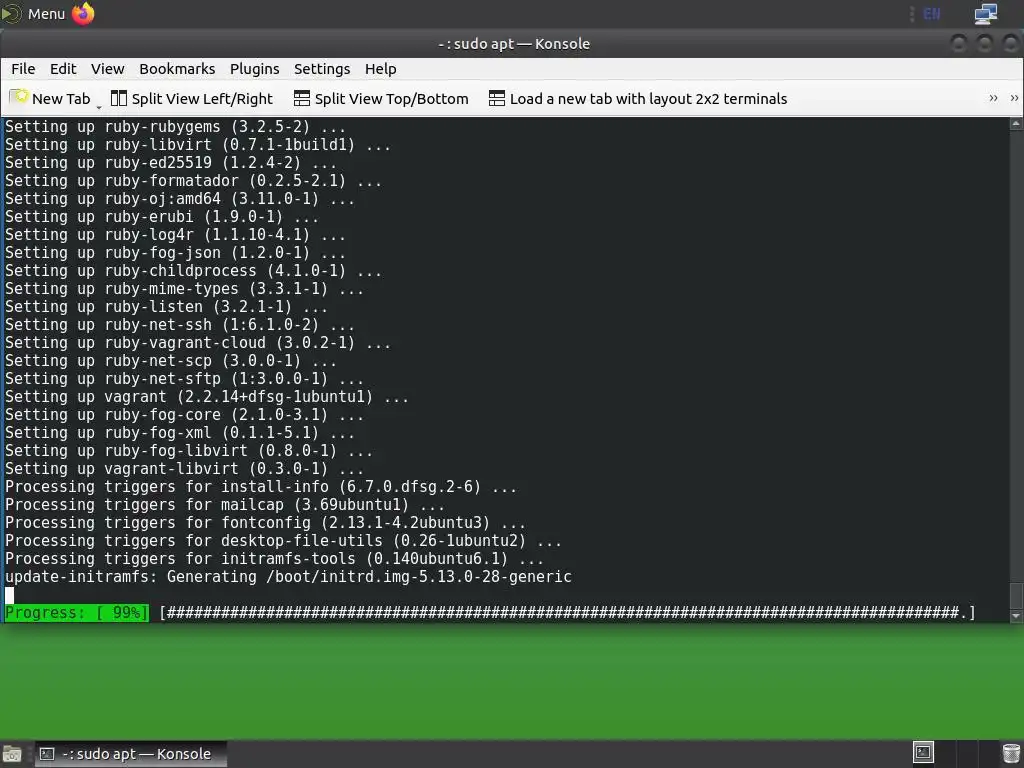Click the Konsole window title bar text
Viewport: 1024px width, 768px height.
(x=514, y=44)
